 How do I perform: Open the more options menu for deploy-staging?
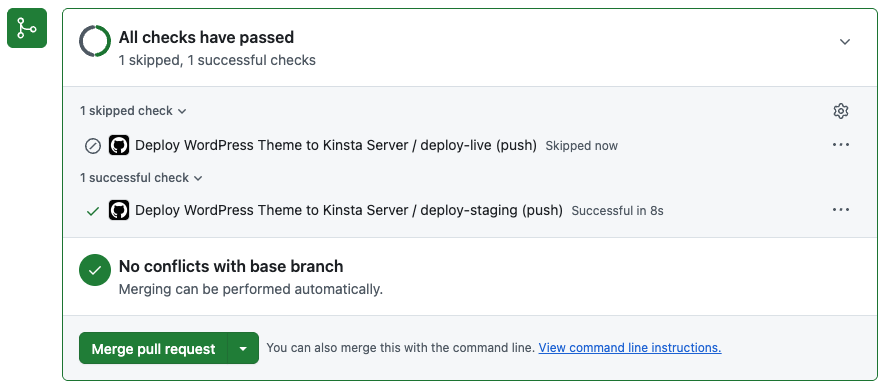click(x=841, y=210)
